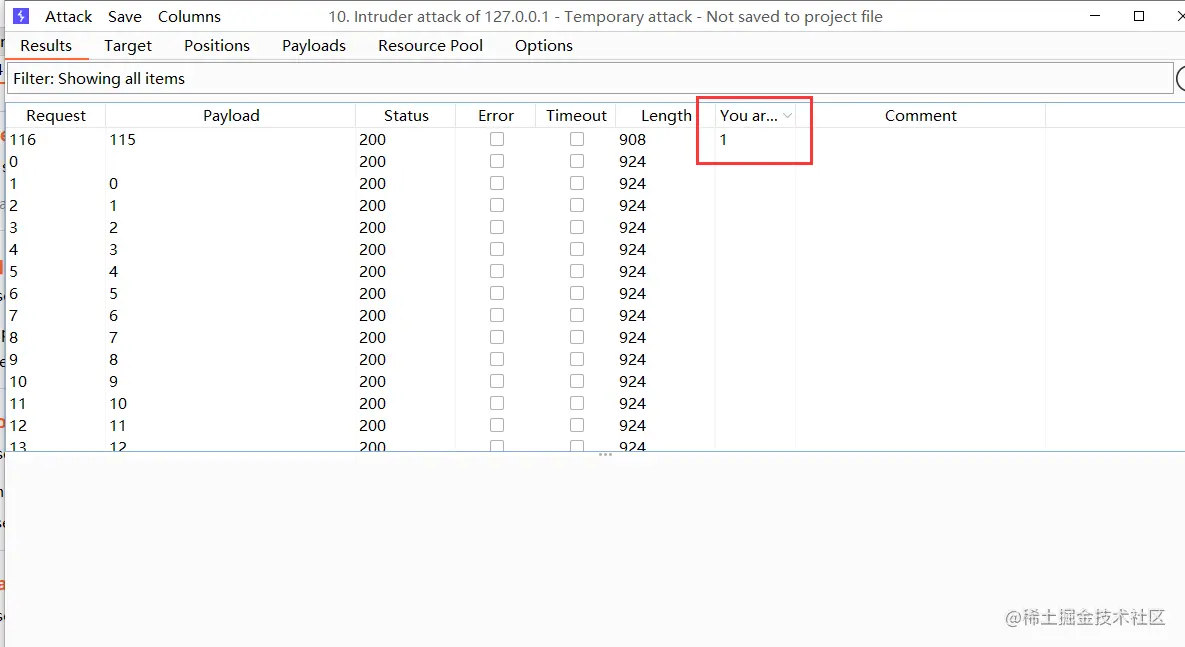Switch to the Results tab
This screenshot has width=1185, height=647.
pyautogui.click(x=46, y=45)
